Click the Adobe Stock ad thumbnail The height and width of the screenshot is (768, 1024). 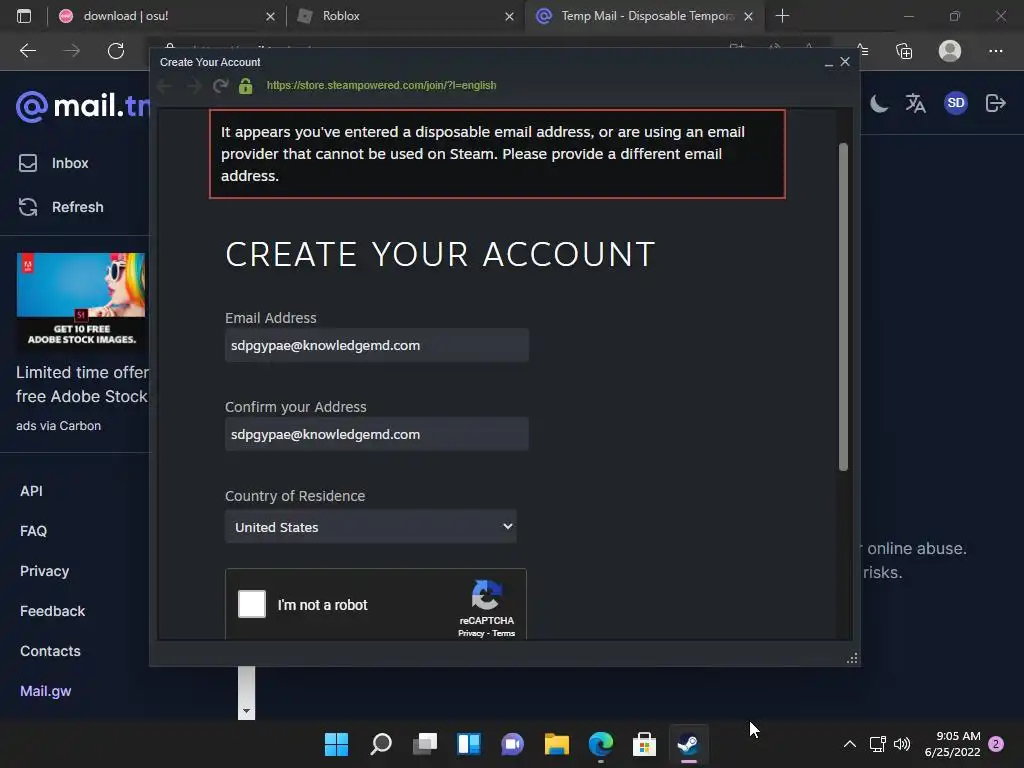click(81, 300)
